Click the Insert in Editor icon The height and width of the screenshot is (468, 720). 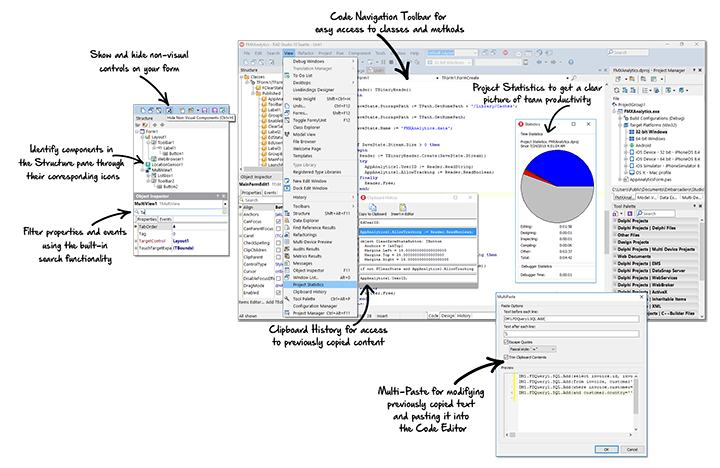click(402, 208)
